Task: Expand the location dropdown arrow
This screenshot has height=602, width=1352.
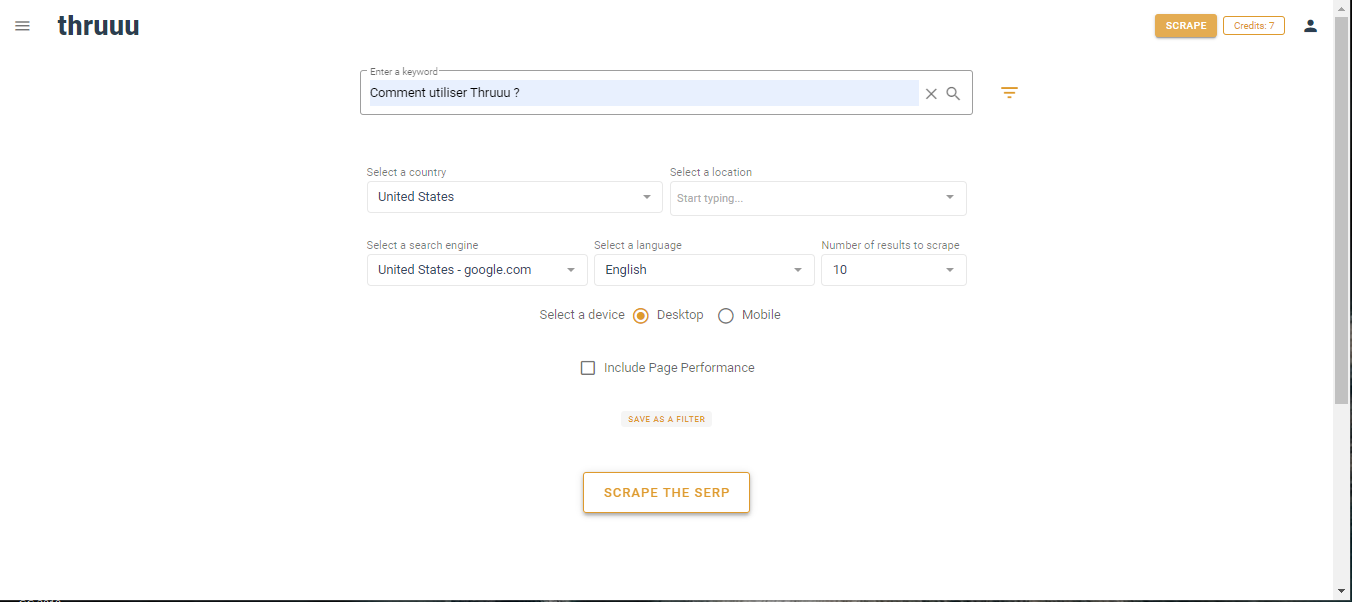Action: click(x=950, y=197)
